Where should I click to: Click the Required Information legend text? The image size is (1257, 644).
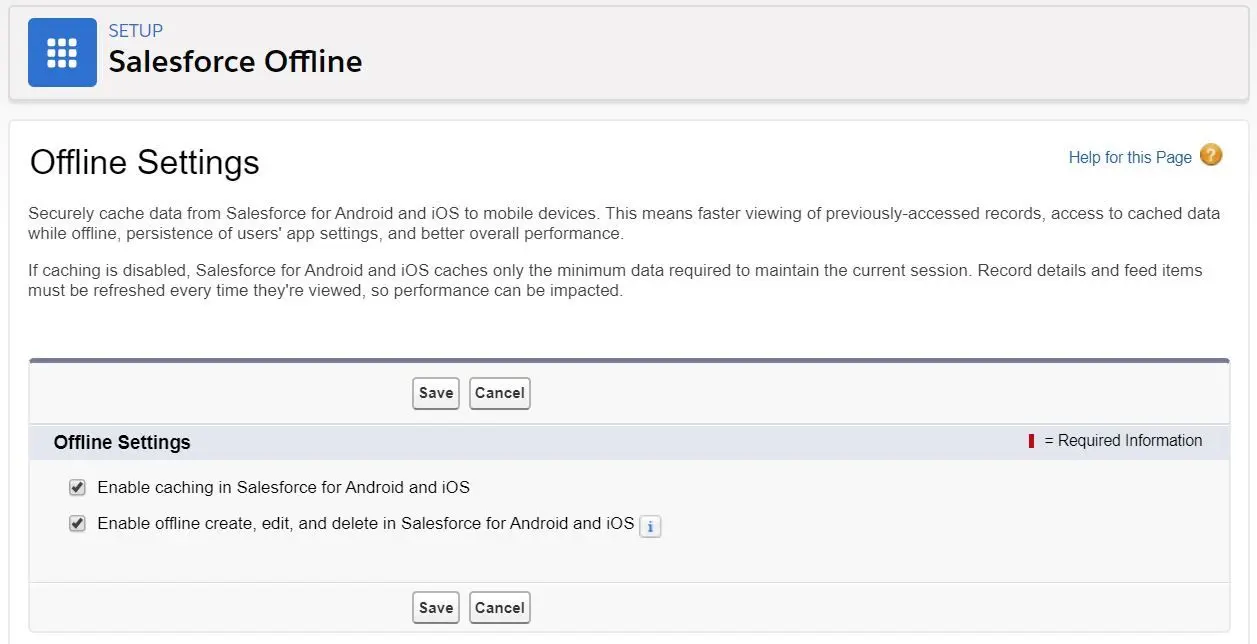[1123, 441]
